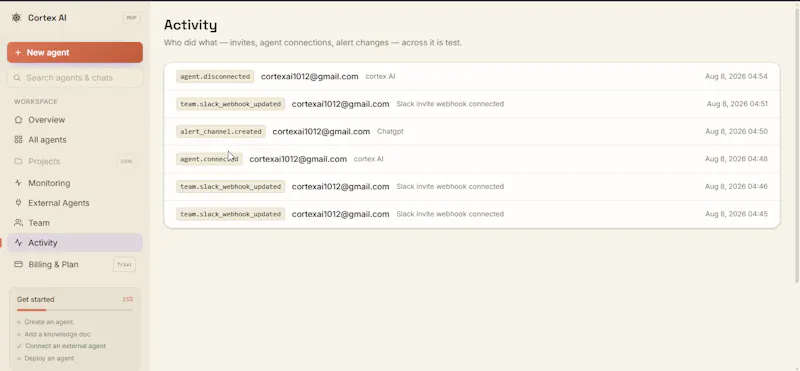
Task: Open the Overview page
Action: (x=75, y=120)
